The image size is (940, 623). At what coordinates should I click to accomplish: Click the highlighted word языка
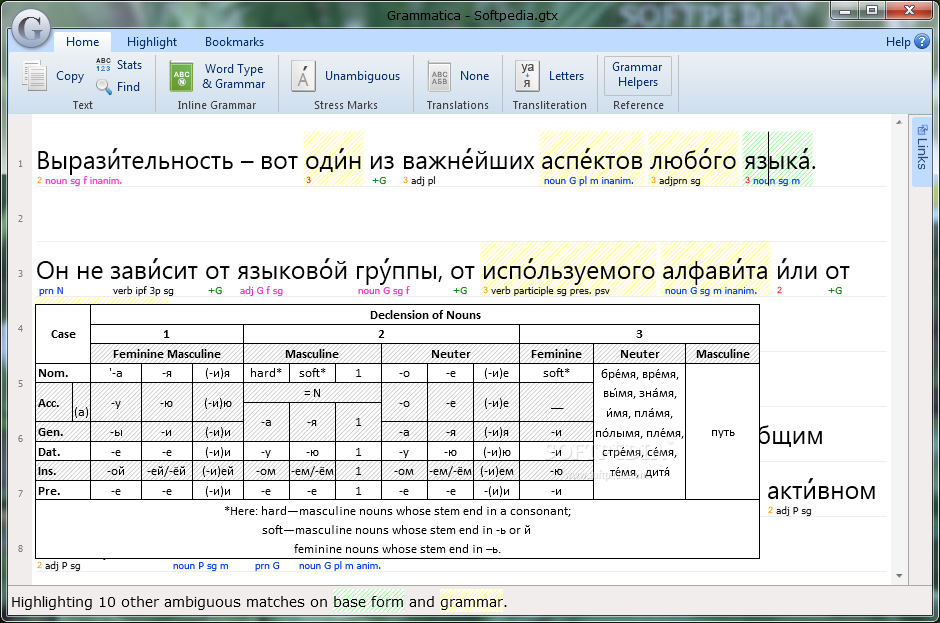(779, 161)
